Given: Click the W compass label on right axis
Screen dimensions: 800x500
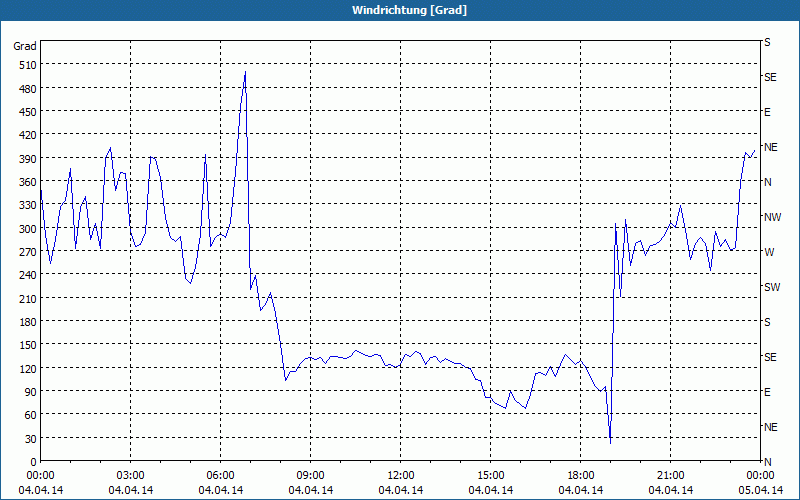Looking at the screenshot, I should 769,252.
